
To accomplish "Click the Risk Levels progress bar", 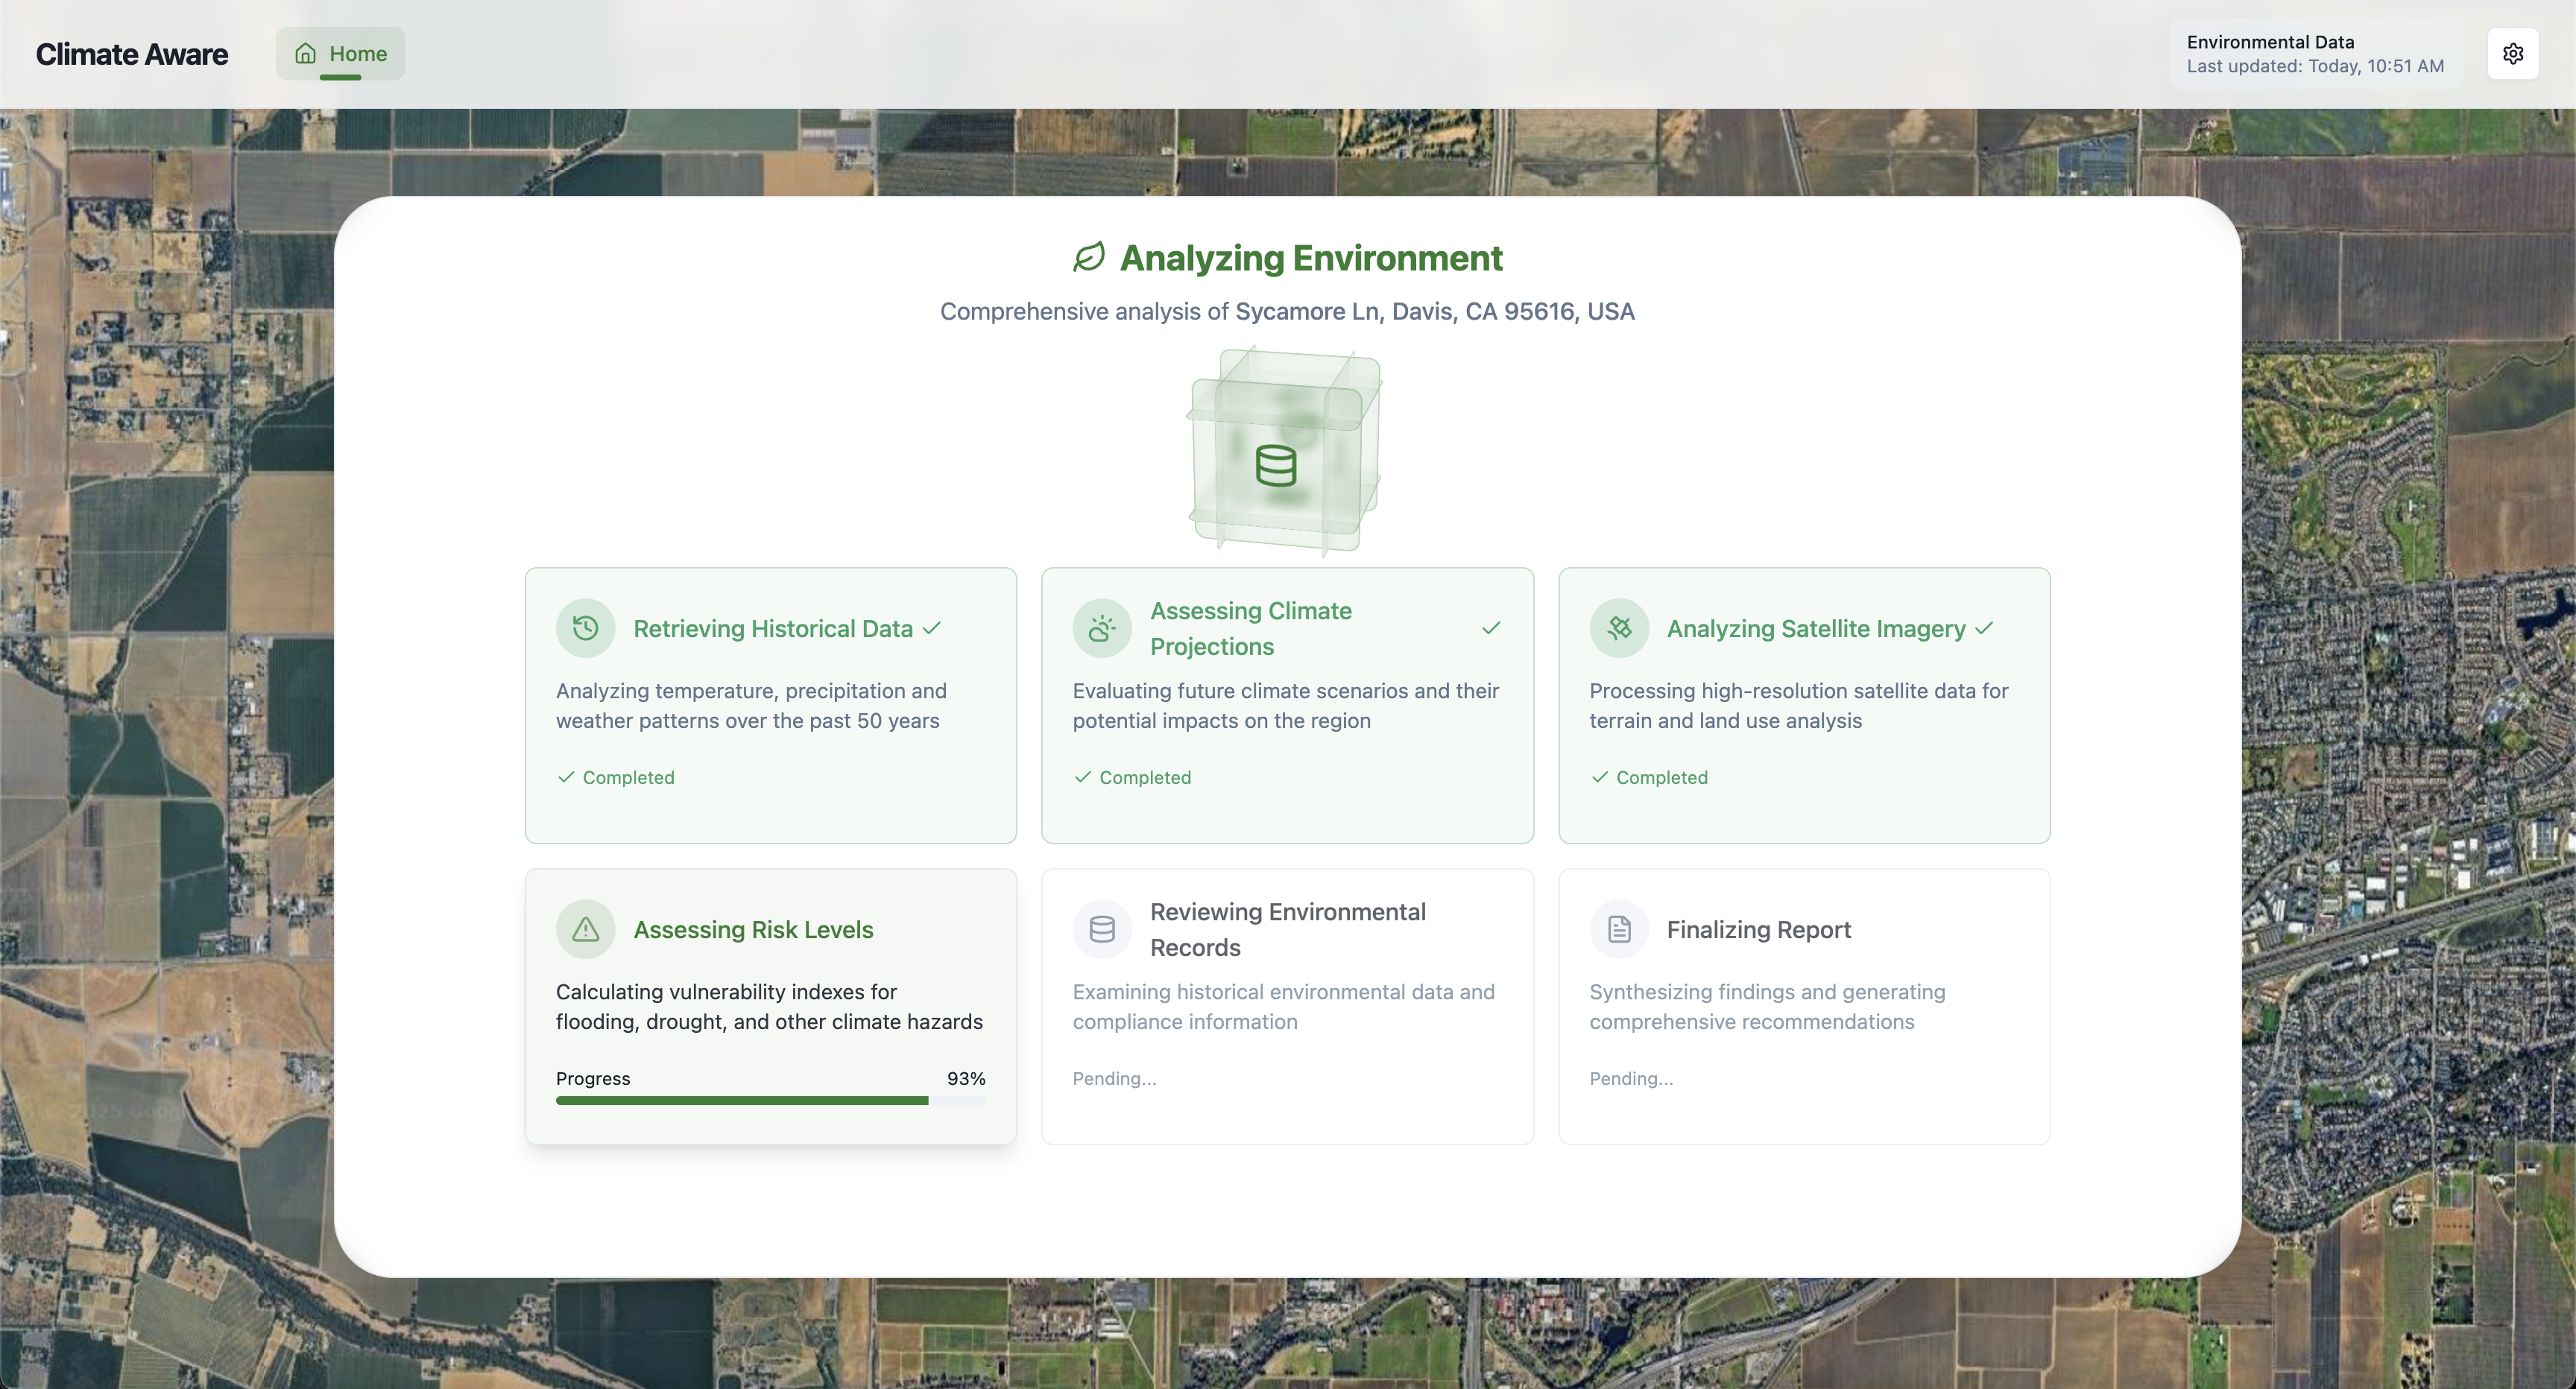I will (x=770, y=1100).
